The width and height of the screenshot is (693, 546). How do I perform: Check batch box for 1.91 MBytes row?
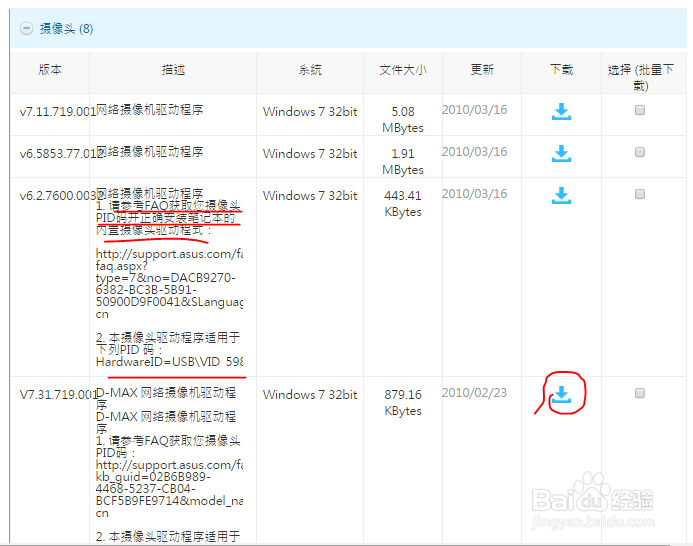click(x=640, y=152)
